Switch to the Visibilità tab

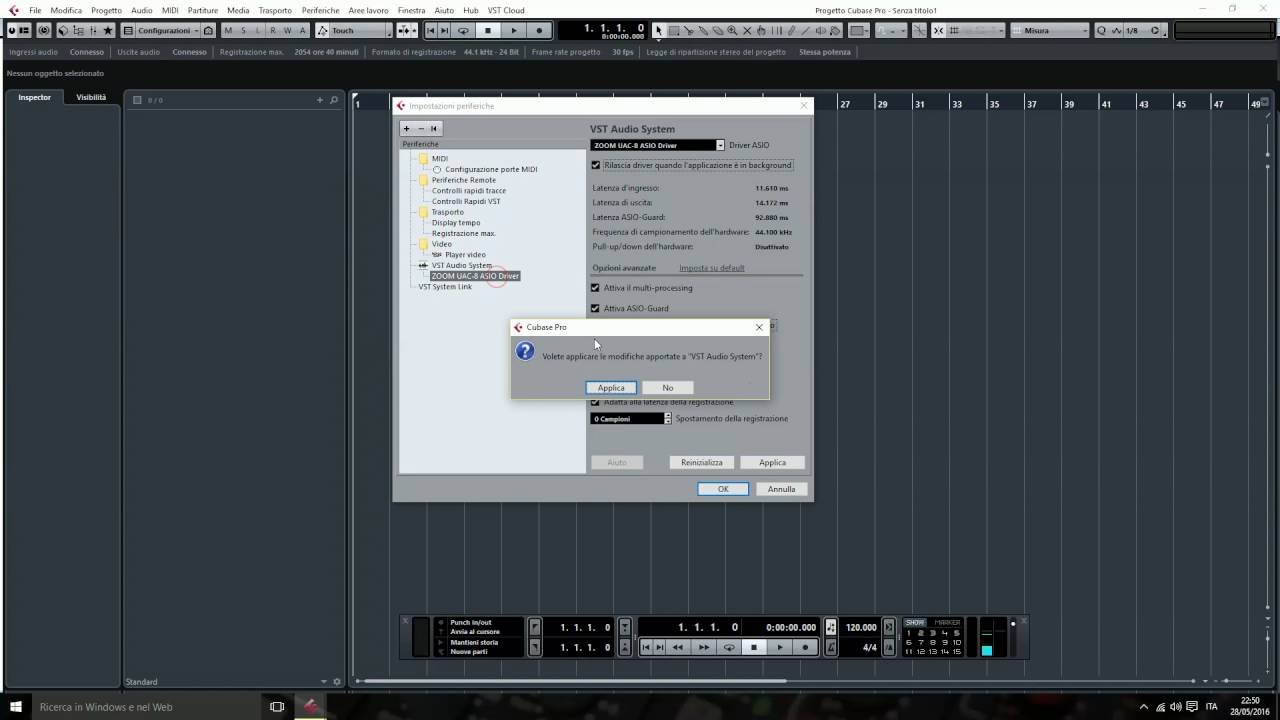[91, 97]
